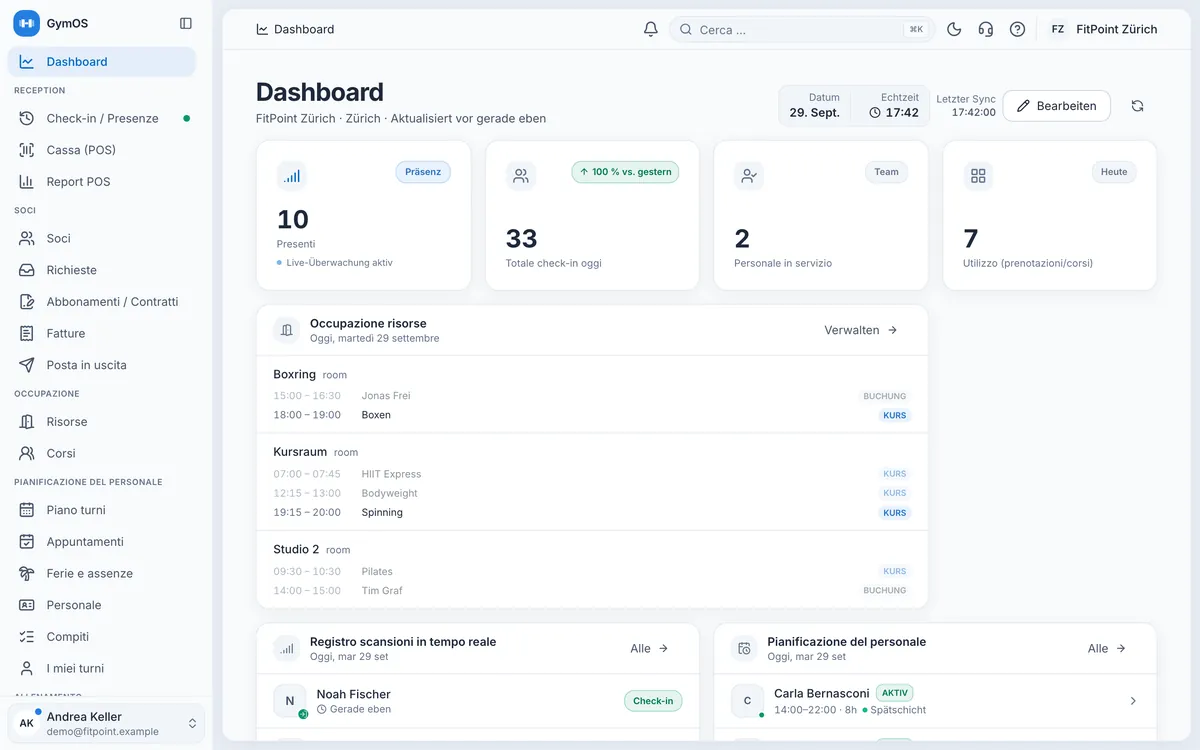Click Noah Fischer's Check-in badge
The width and height of the screenshot is (1200, 750).
click(653, 701)
